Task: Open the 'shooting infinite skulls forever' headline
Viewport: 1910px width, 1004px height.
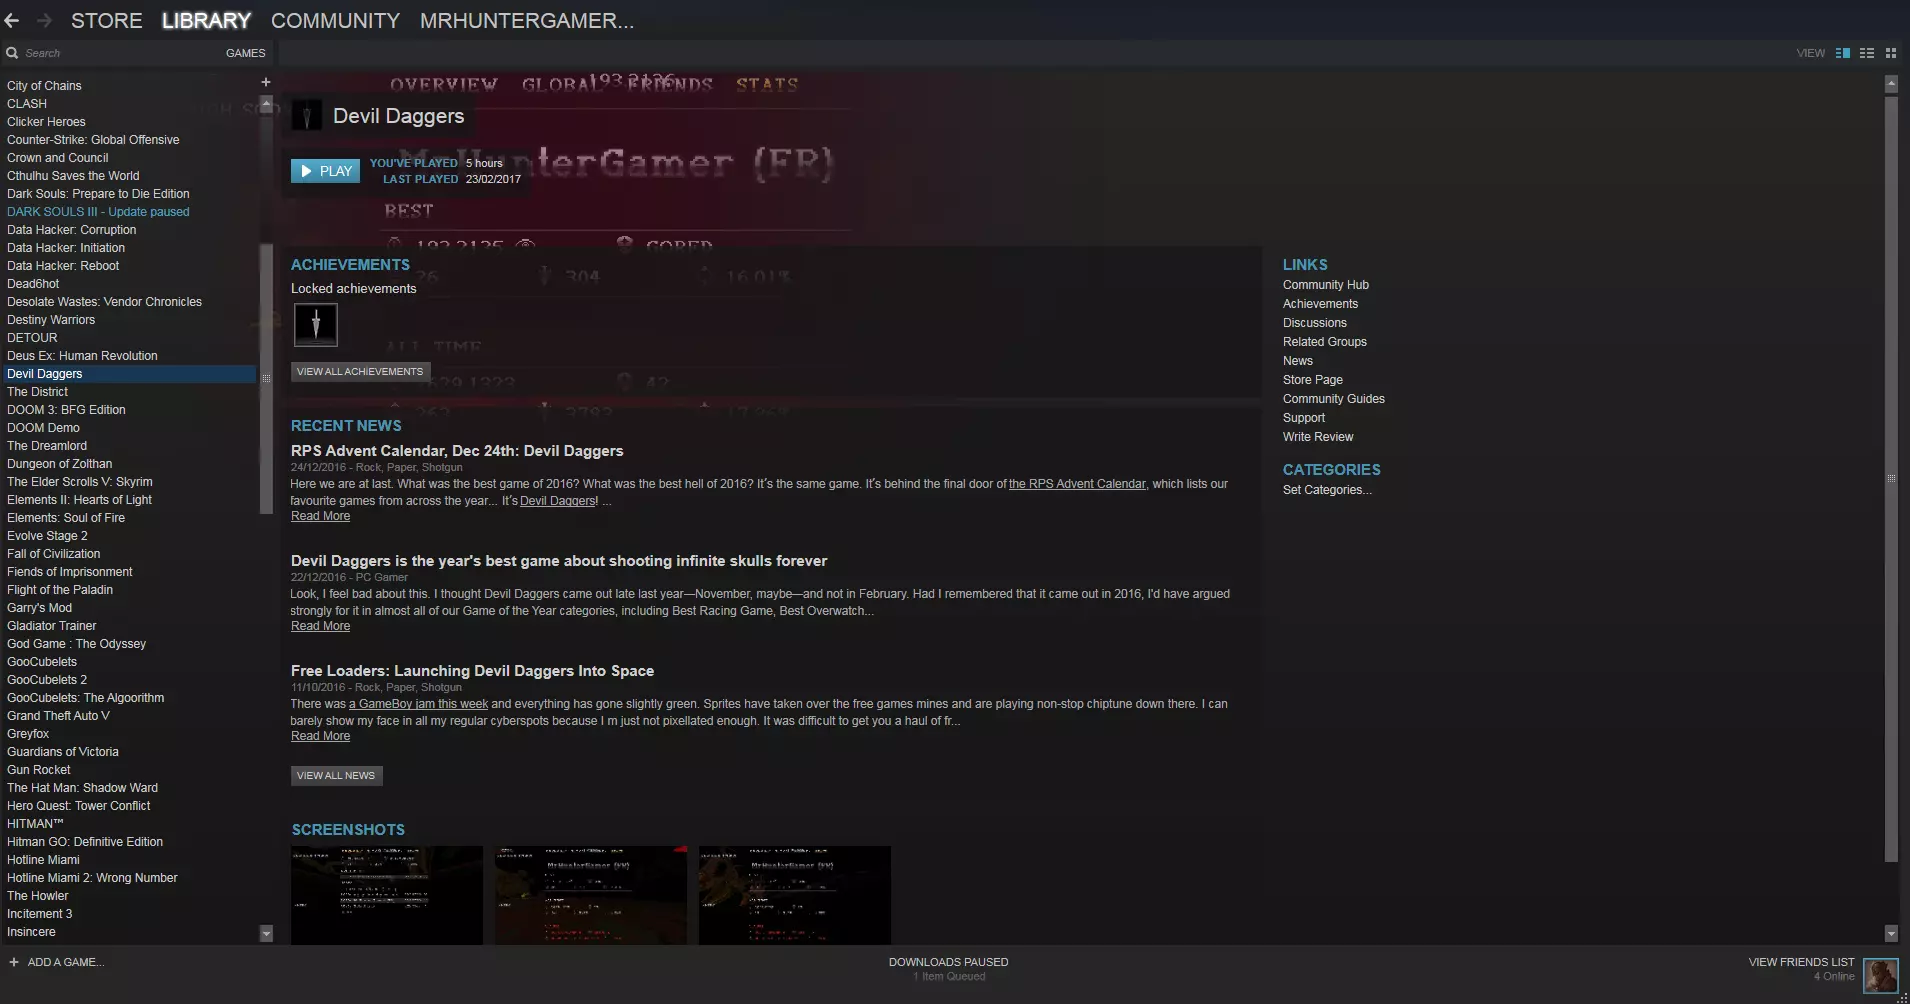Action: coord(559,561)
